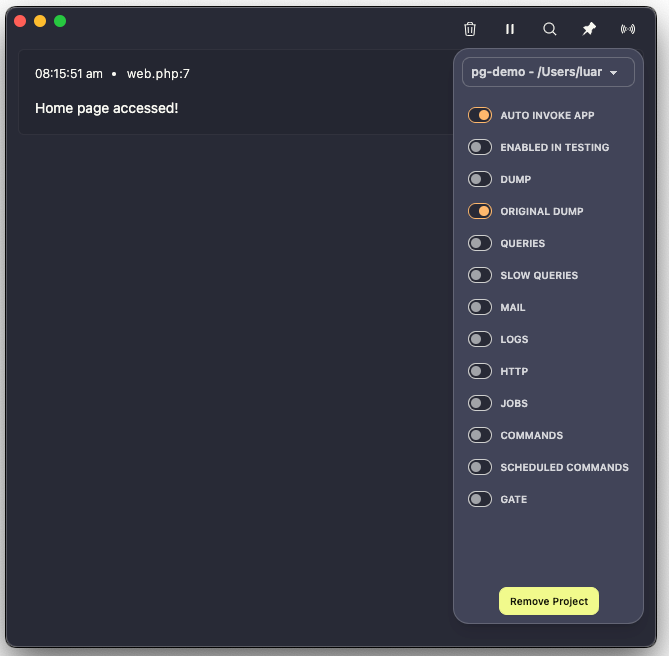Image resolution: width=669 pixels, height=656 pixels.
Task: Pin the window using pin icon
Action: pos(589,30)
